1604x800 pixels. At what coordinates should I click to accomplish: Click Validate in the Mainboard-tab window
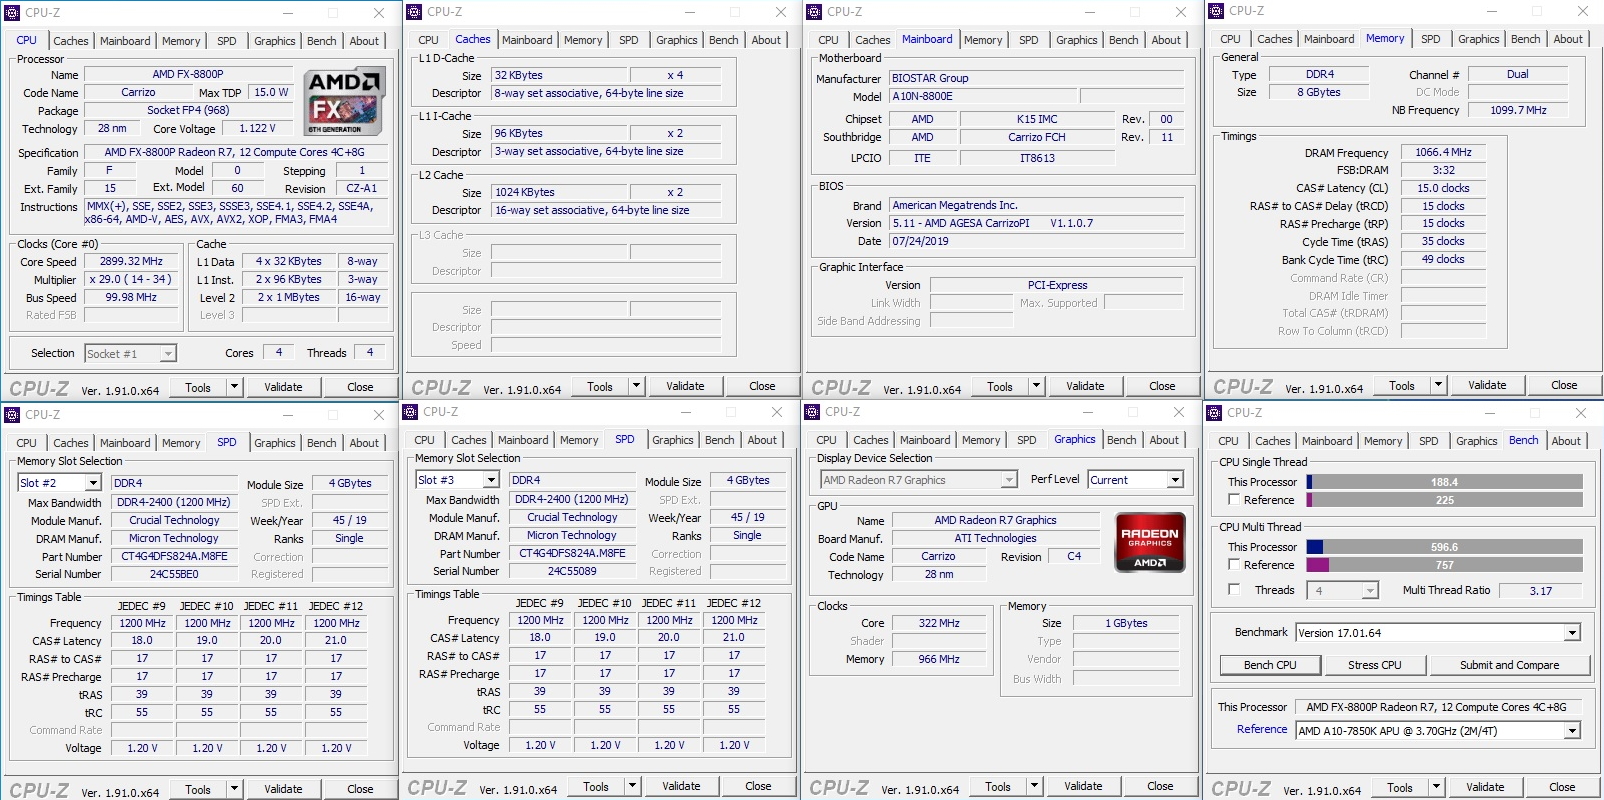tap(1085, 386)
